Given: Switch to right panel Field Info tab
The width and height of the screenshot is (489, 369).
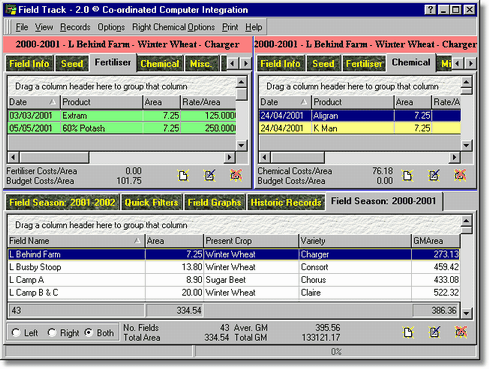Looking at the screenshot, I should (x=280, y=63).
